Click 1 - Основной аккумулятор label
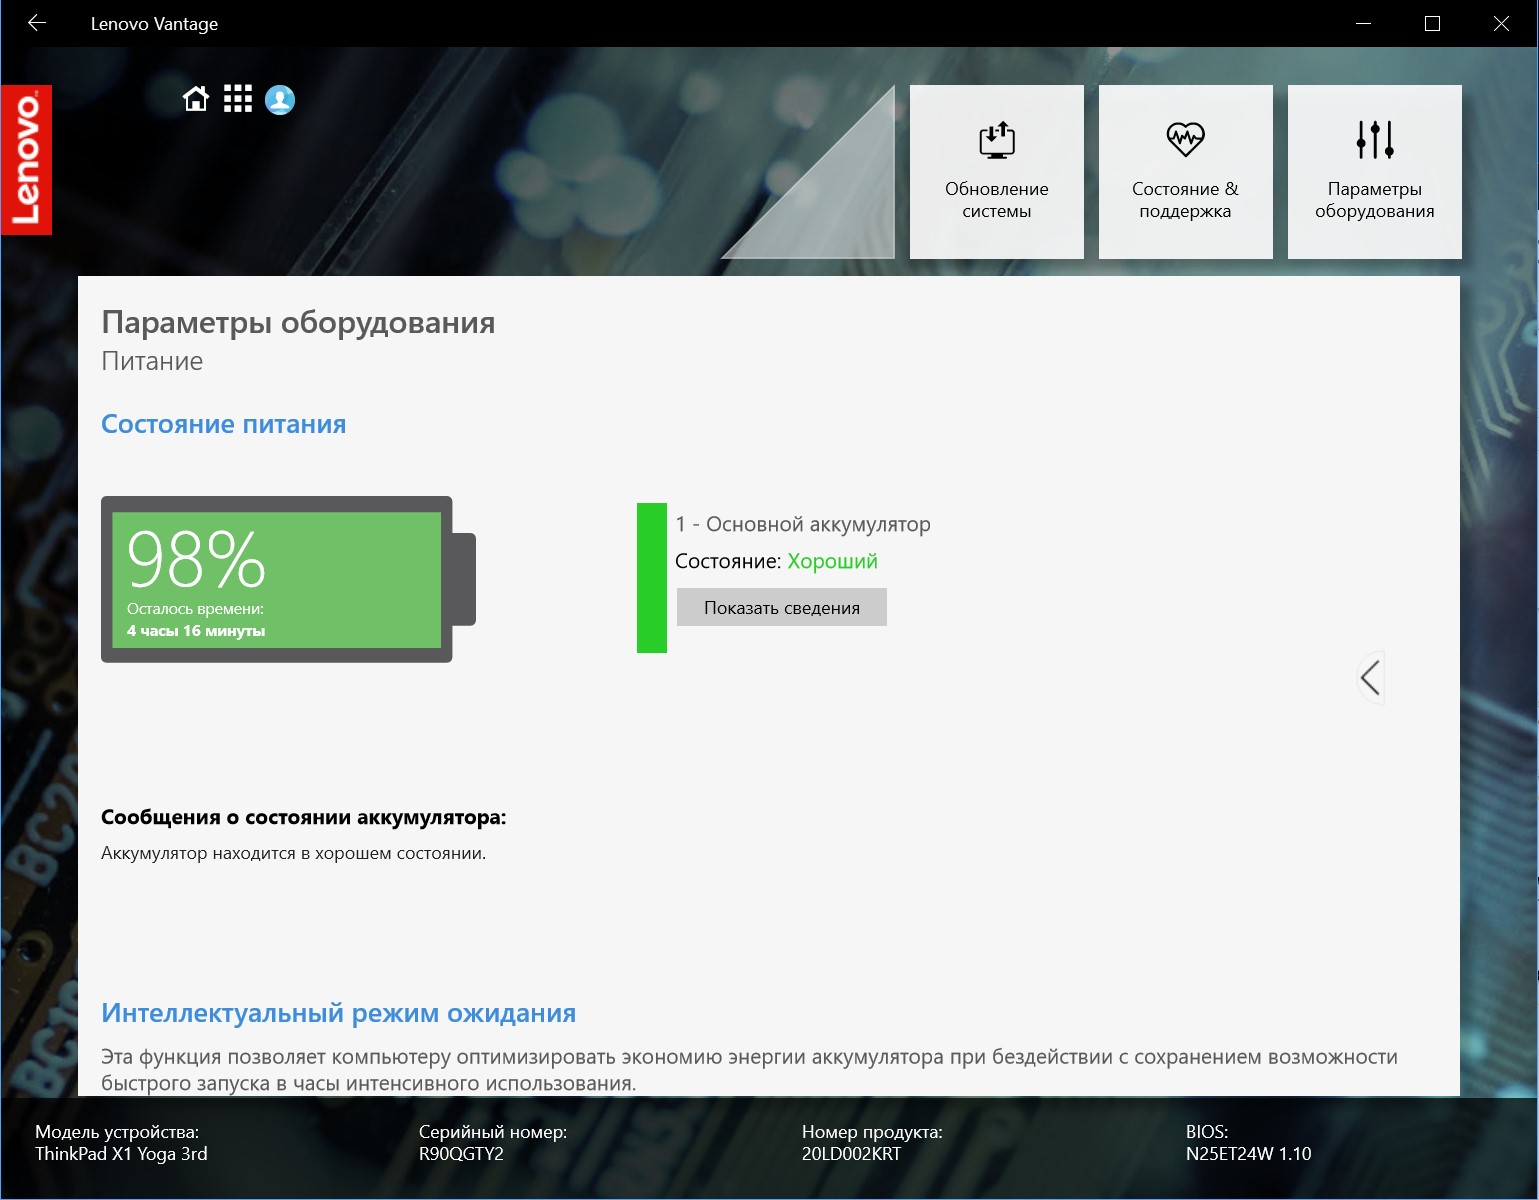Image resolution: width=1539 pixels, height=1200 pixels. tap(803, 524)
